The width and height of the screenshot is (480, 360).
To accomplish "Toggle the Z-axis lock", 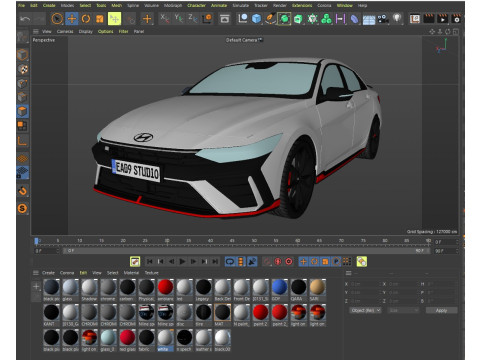I will (193, 18).
